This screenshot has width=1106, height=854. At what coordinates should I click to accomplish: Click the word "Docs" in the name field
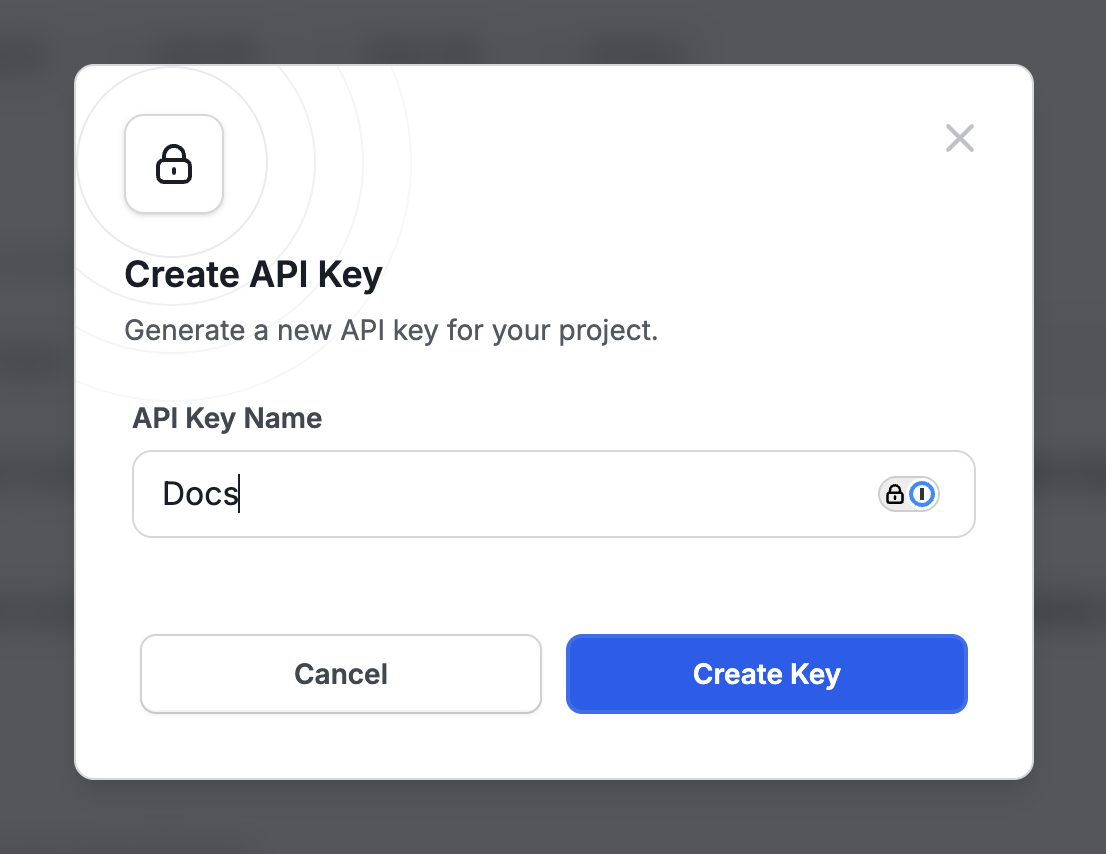pyautogui.click(x=200, y=494)
